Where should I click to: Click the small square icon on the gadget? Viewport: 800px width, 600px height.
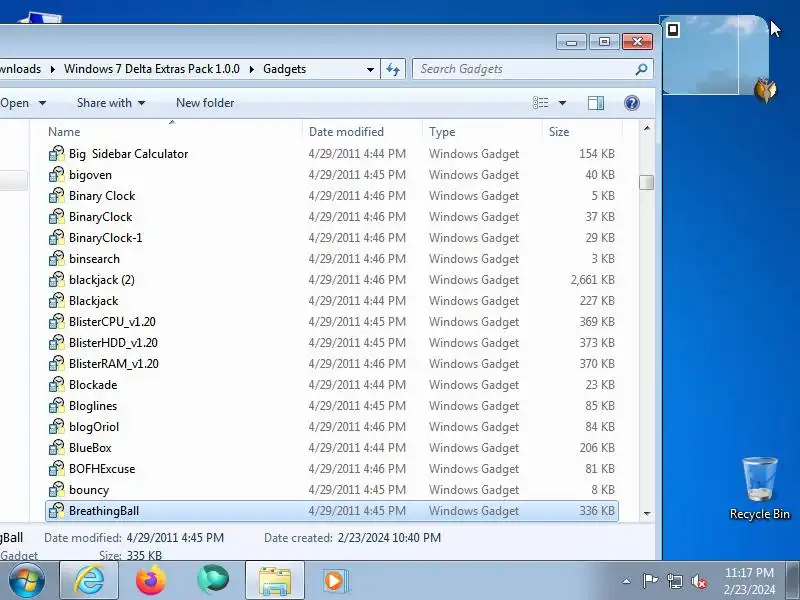[673, 30]
